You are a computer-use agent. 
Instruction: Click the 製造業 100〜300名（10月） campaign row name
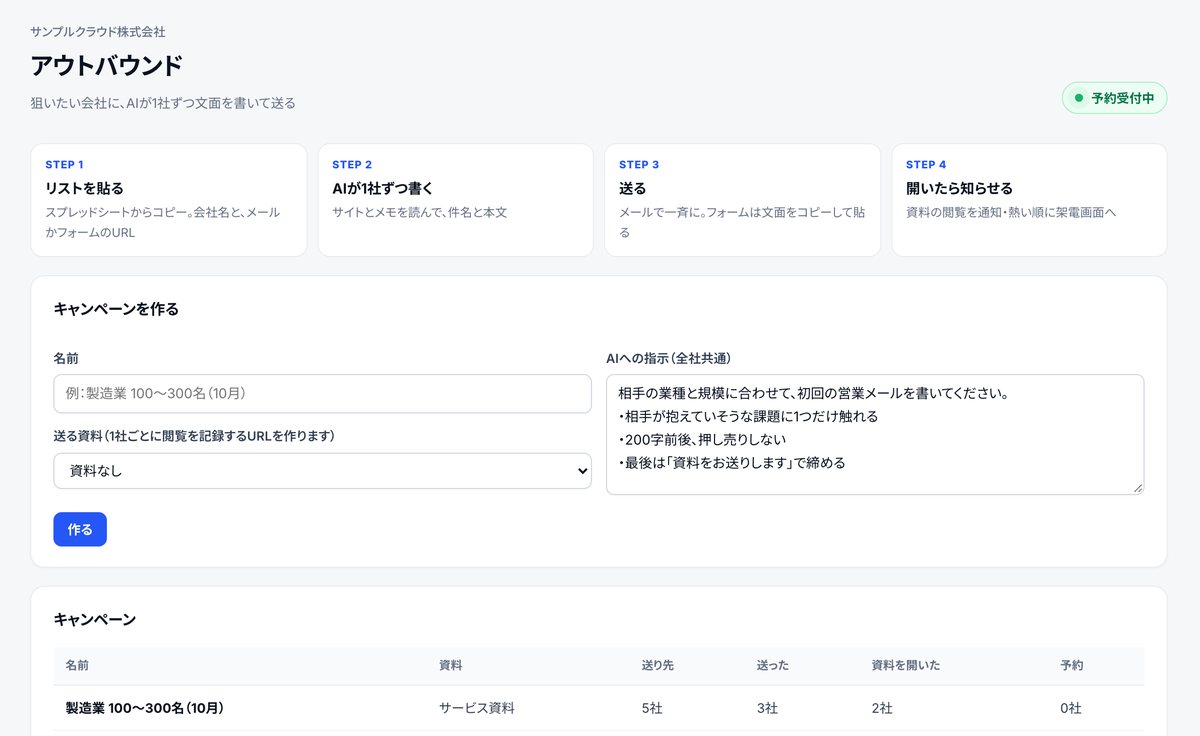point(144,708)
